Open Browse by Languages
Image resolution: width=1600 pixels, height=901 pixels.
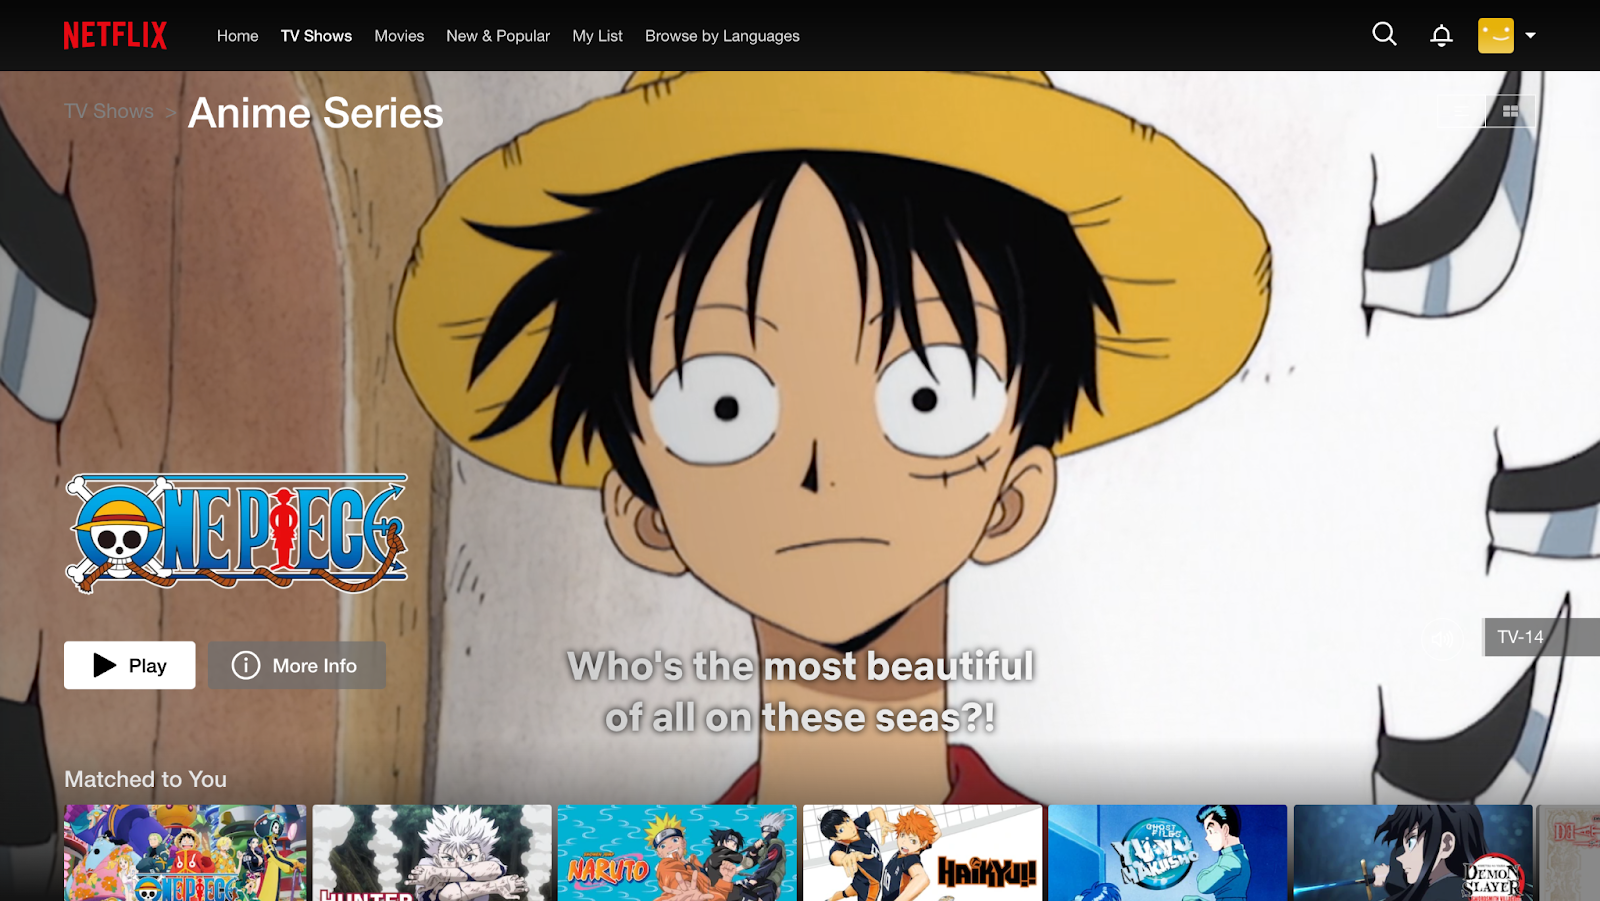[x=722, y=36]
